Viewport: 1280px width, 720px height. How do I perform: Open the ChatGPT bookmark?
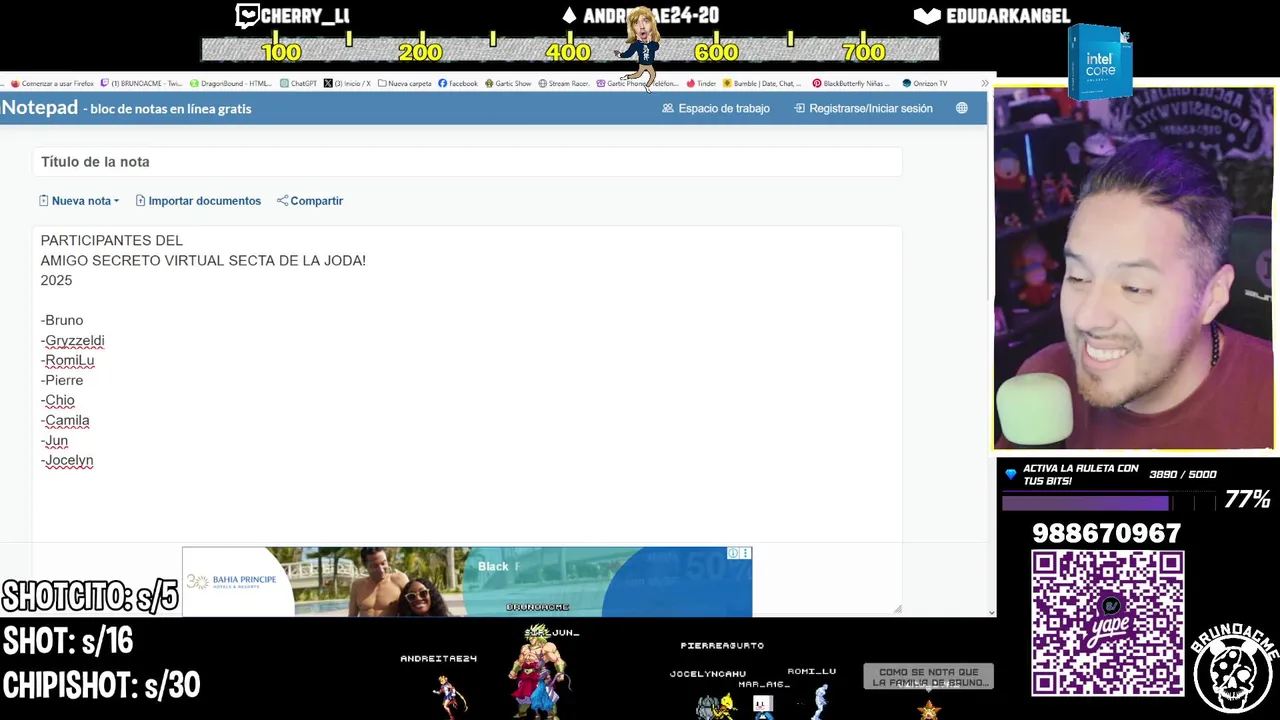coord(298,84)
